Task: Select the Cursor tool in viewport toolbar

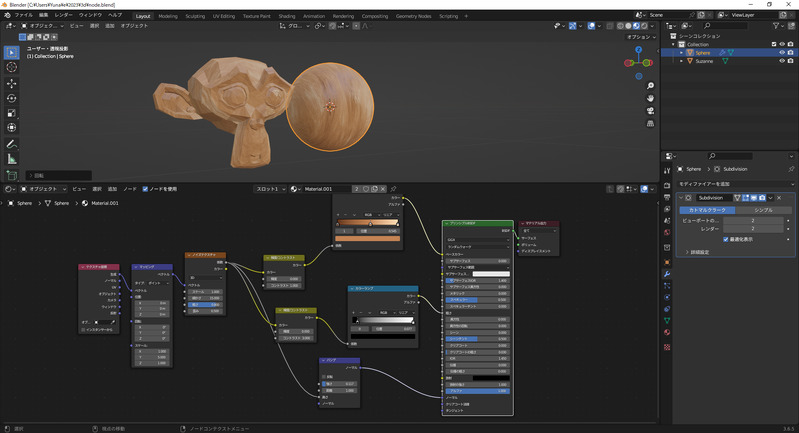Action: pos(12,67)
